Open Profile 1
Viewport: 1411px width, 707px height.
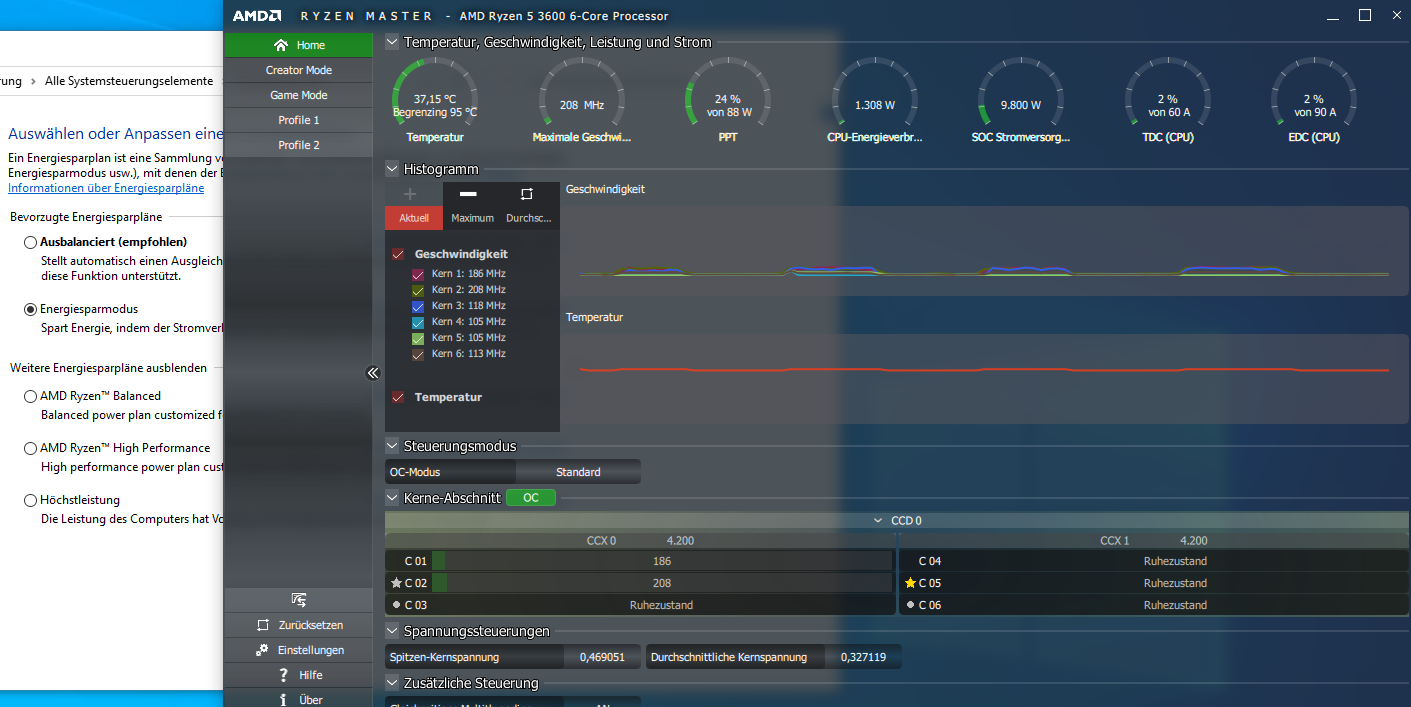(x=298, y=120)
